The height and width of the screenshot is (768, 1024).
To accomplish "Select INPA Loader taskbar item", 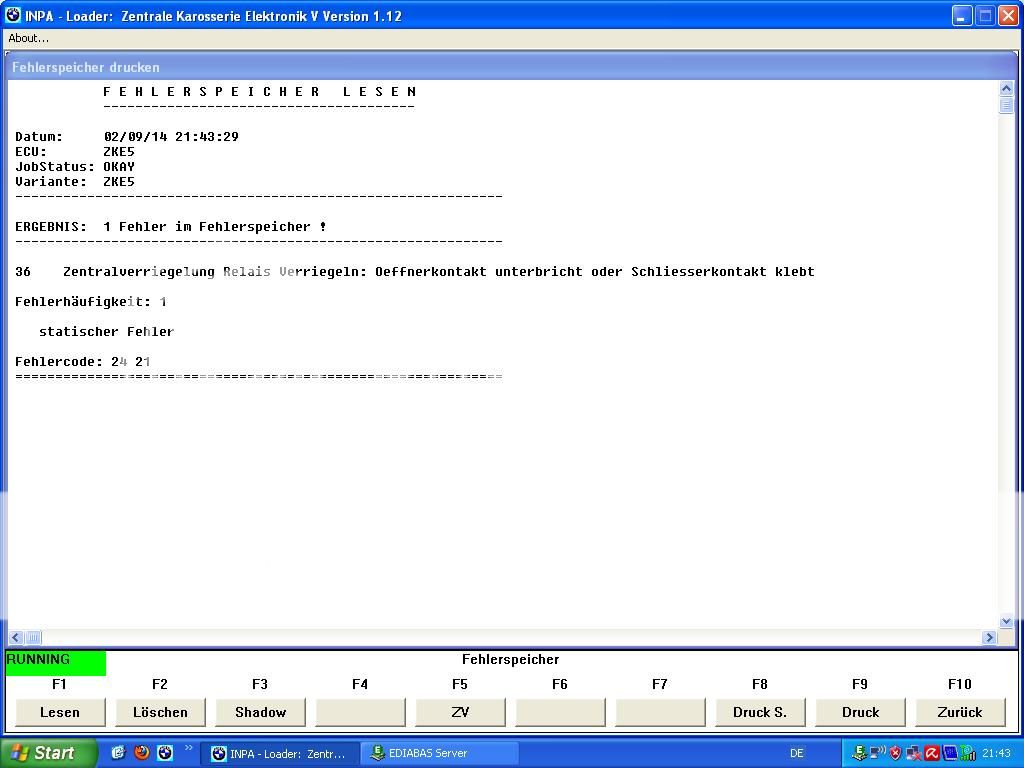I will (279, 753).
